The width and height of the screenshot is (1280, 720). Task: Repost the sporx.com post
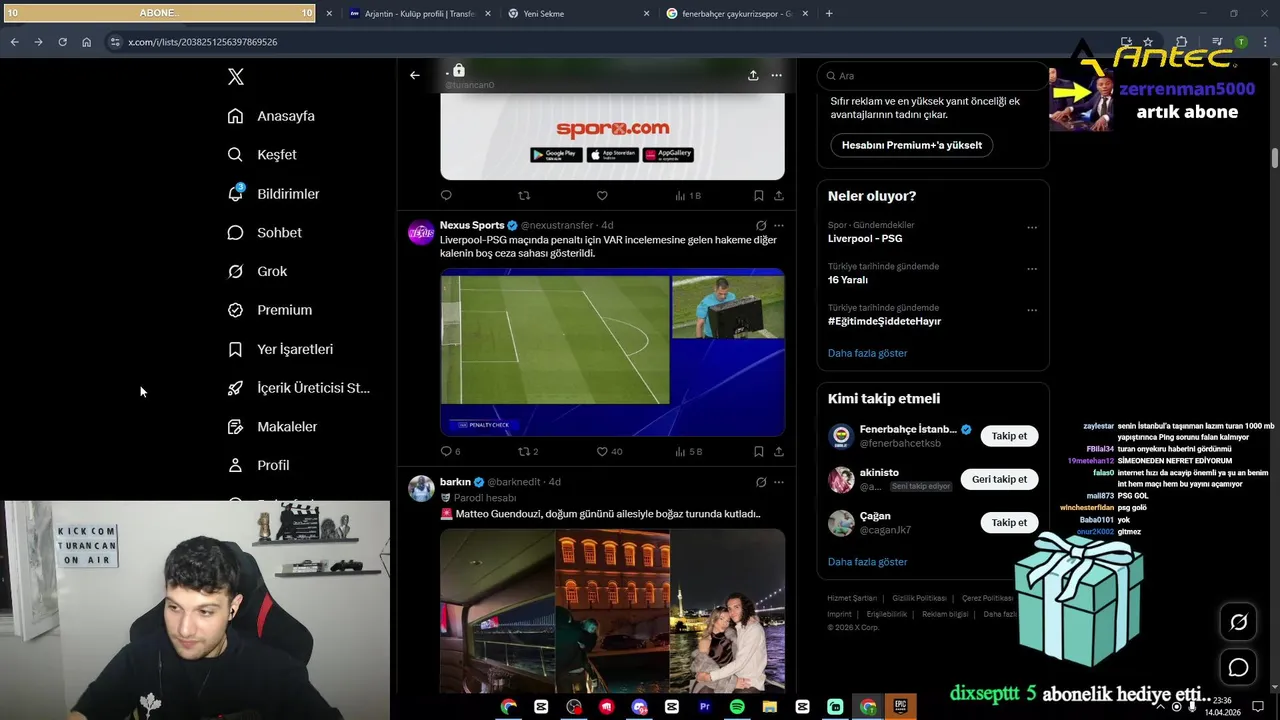(x=524, y=196)
